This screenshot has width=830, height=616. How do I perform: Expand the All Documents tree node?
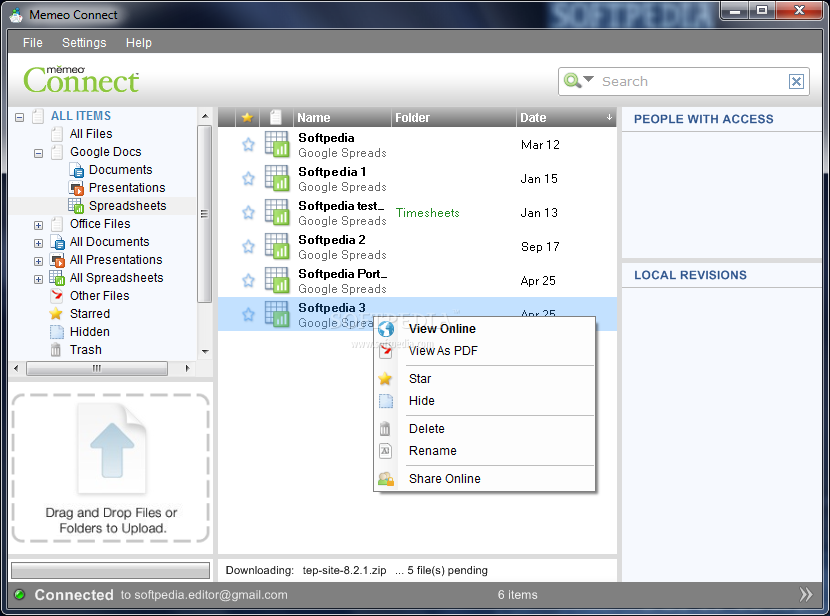(38, 243)
